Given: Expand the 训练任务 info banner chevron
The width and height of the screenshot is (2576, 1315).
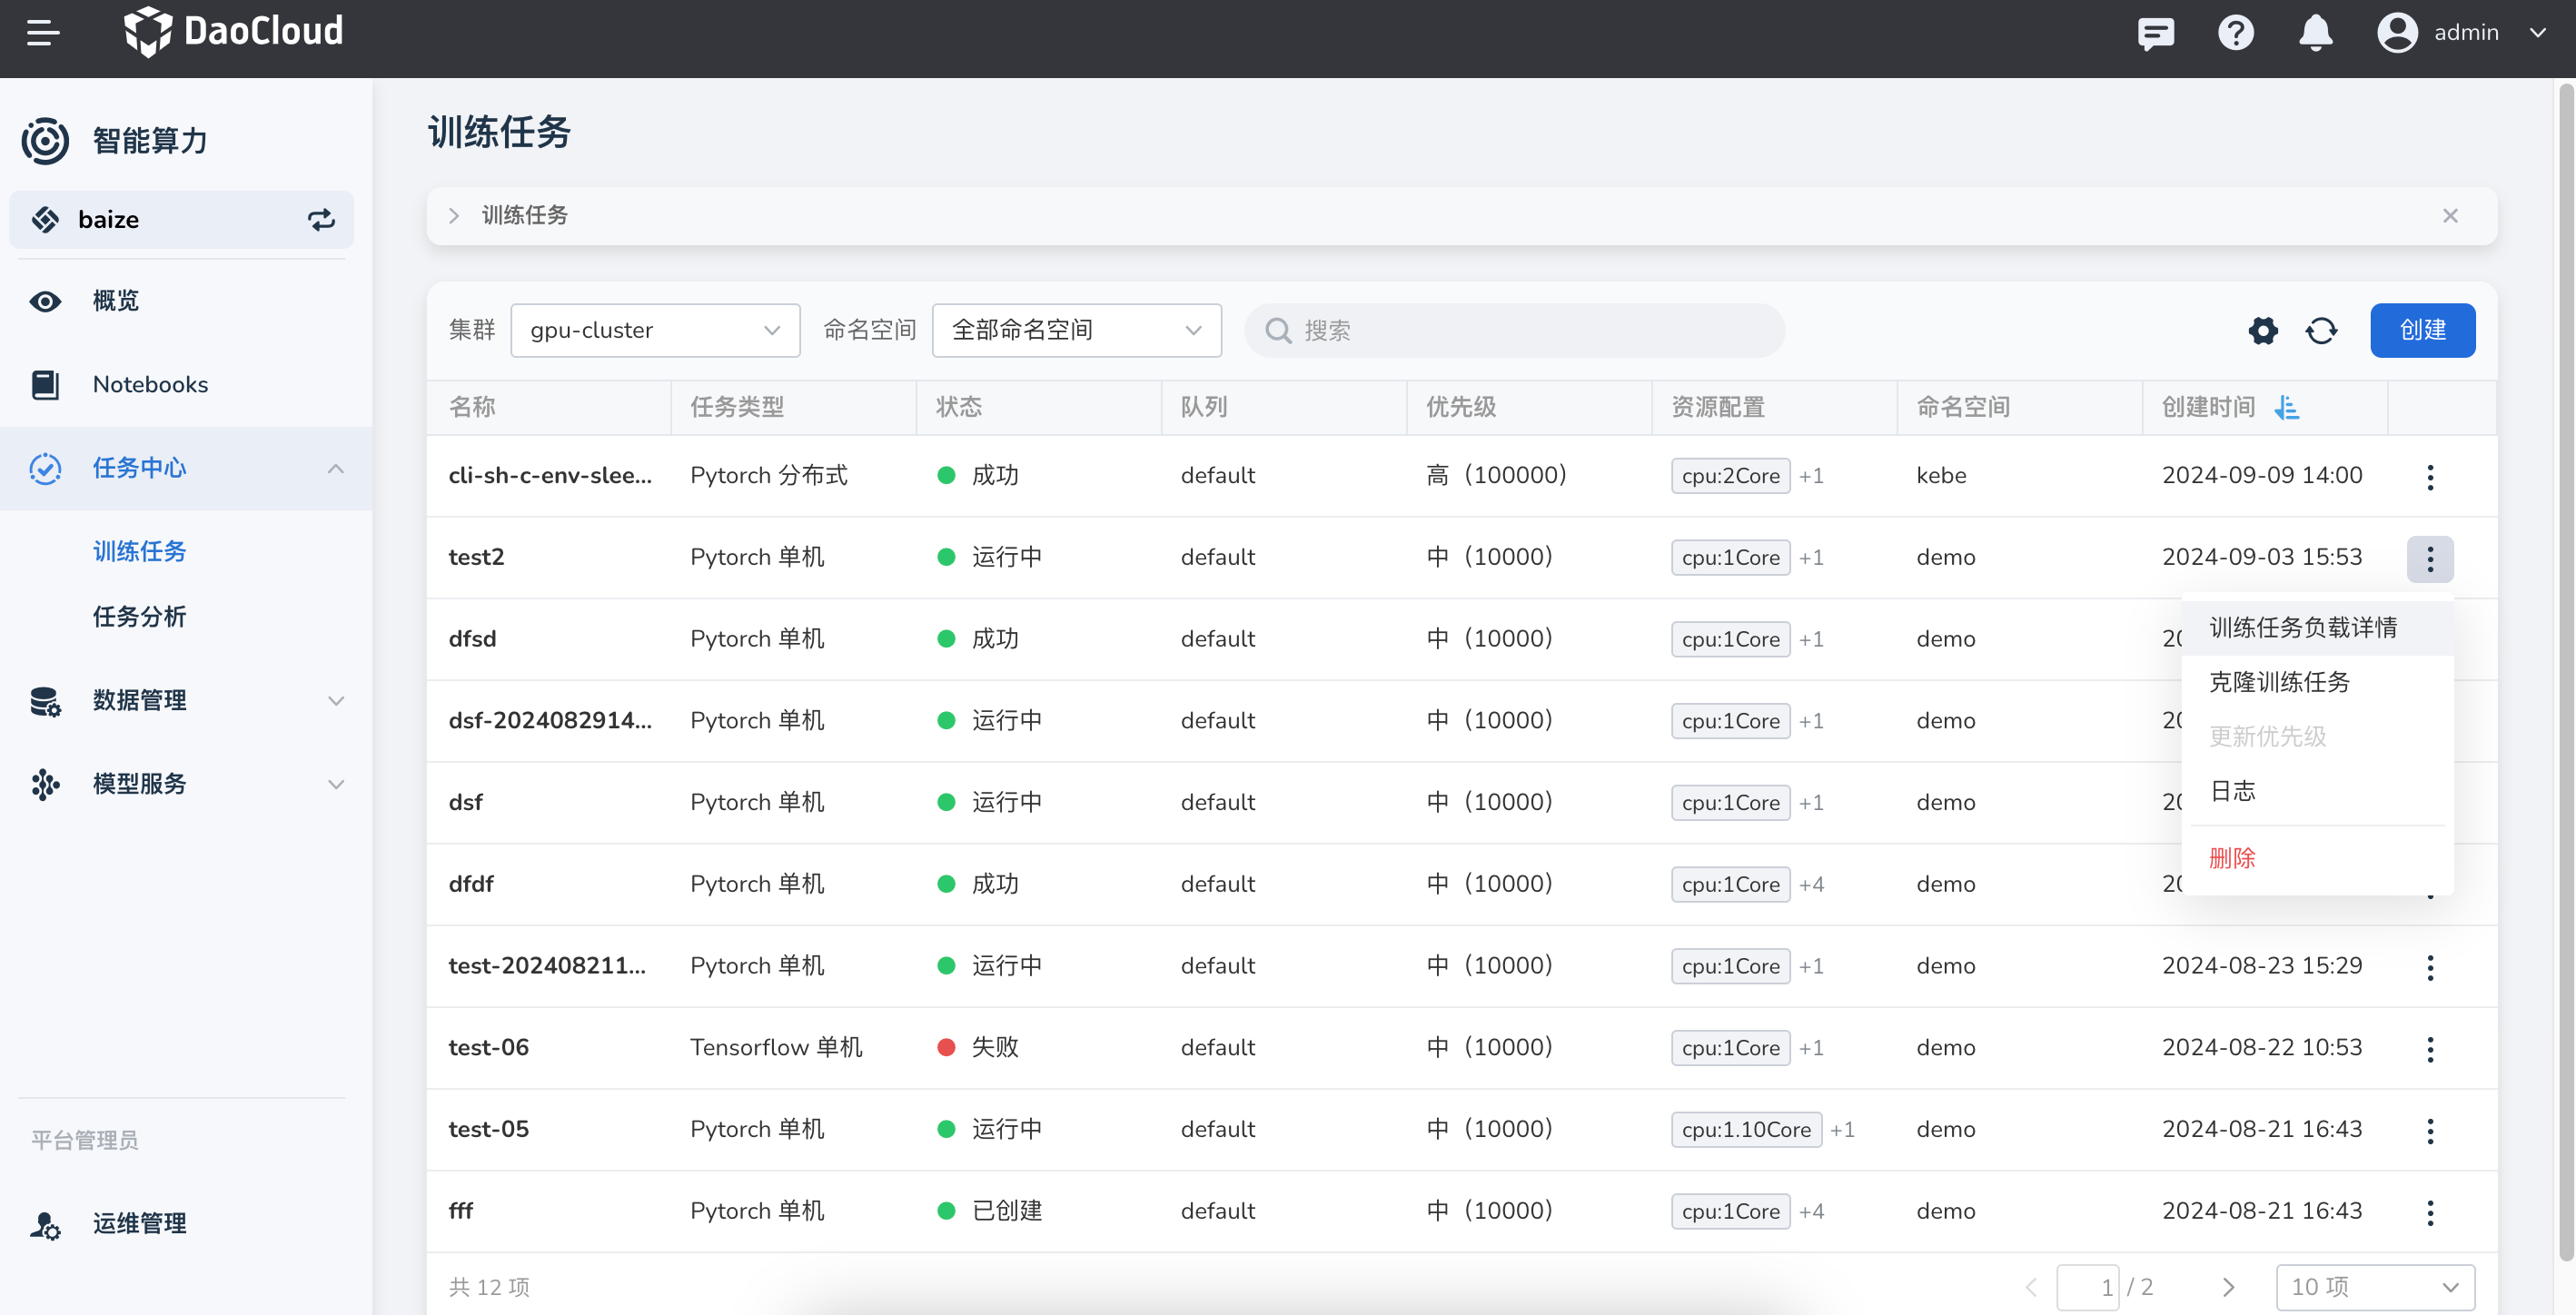Looking at the screenshot, I should [x=454, y=216].
